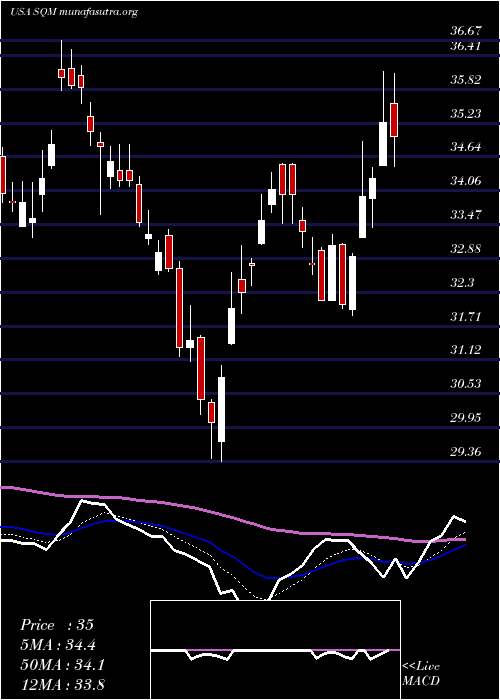500x700 pixels.
Task: Click the '<<Live MACD' label
Action: click(x=421, y=674)
